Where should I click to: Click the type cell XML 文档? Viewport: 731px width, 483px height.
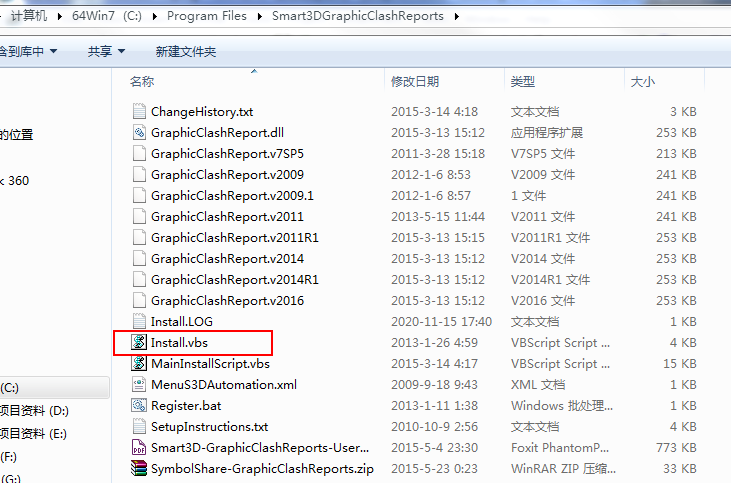(x=538, y=385)
